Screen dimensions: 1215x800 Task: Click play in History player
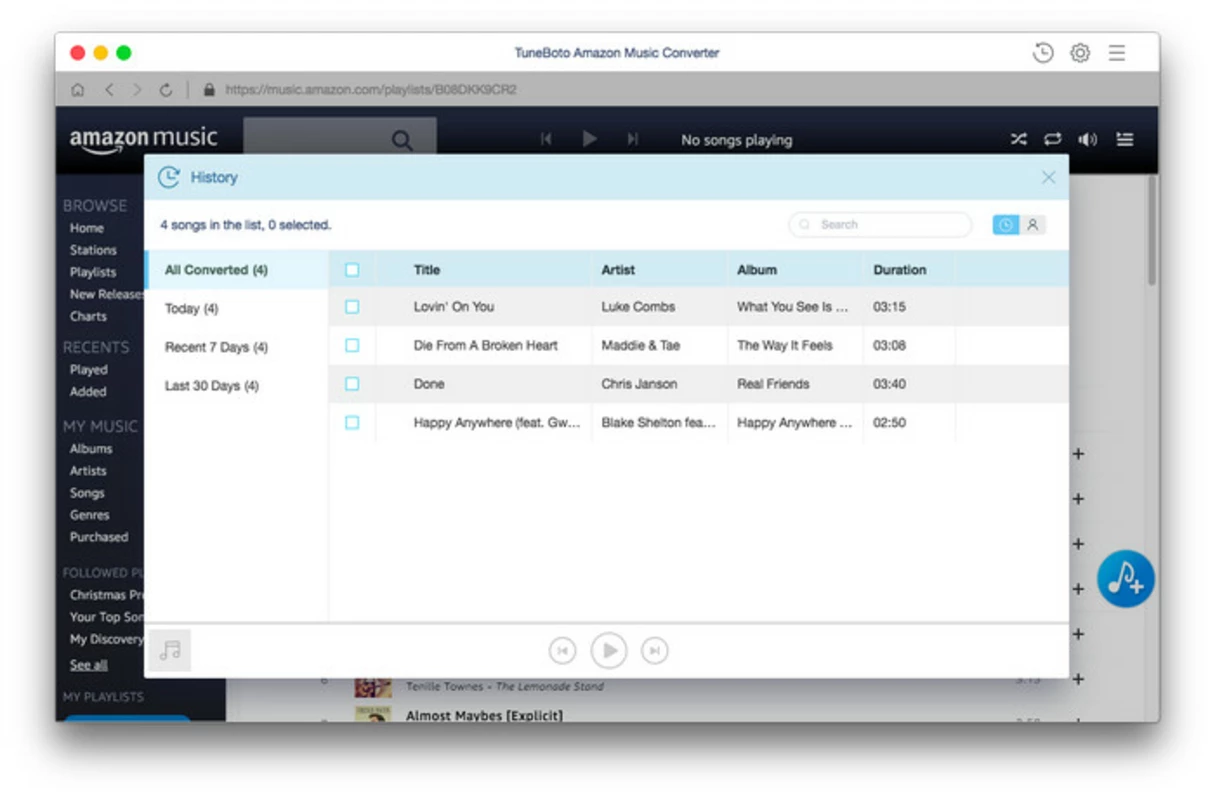[x=609, y=651]
